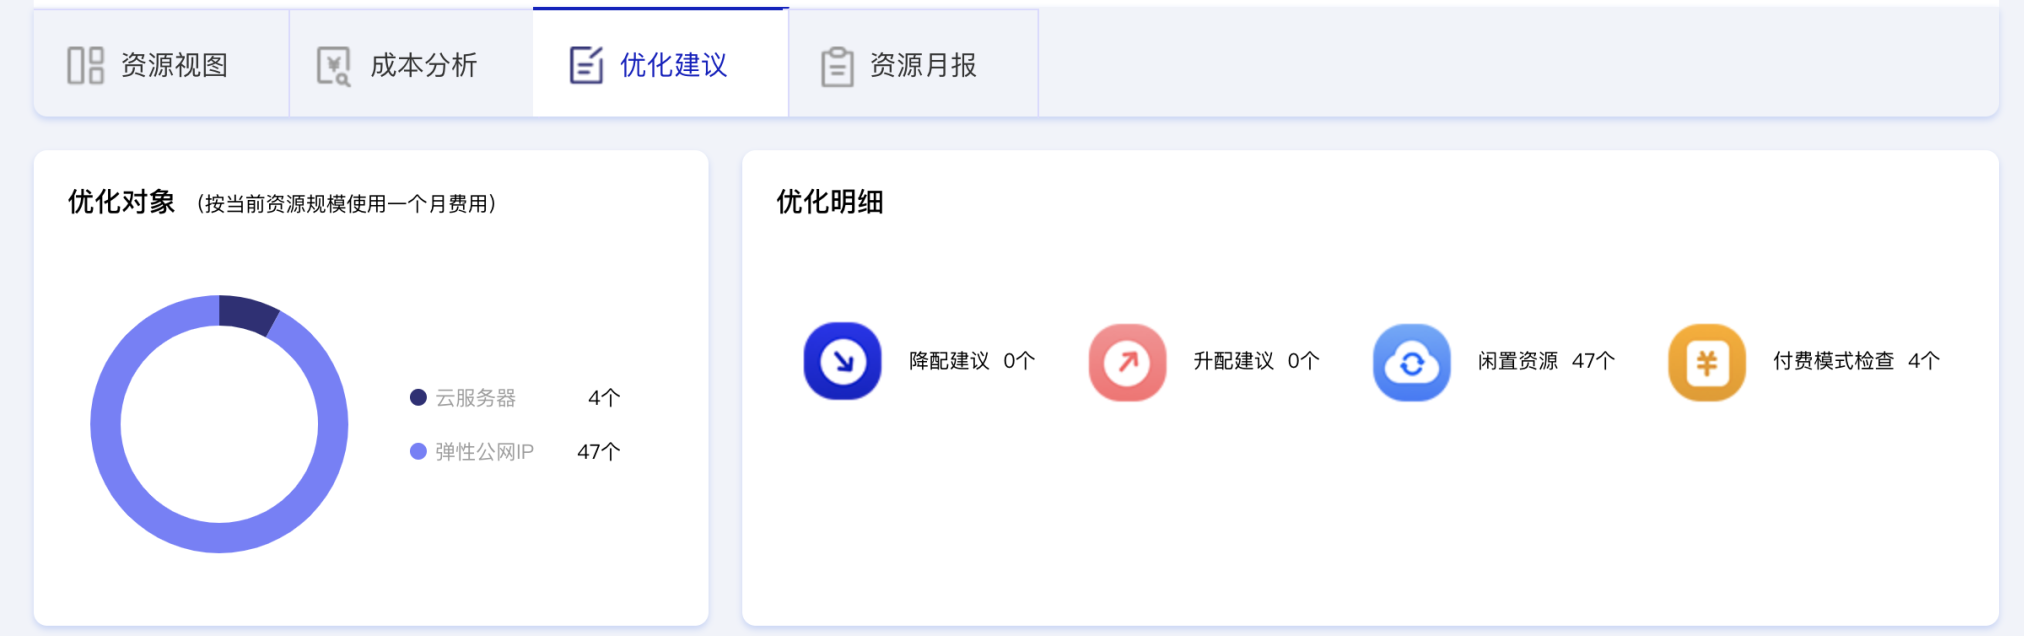Open the 成本分析 tab

click(411, 64)
